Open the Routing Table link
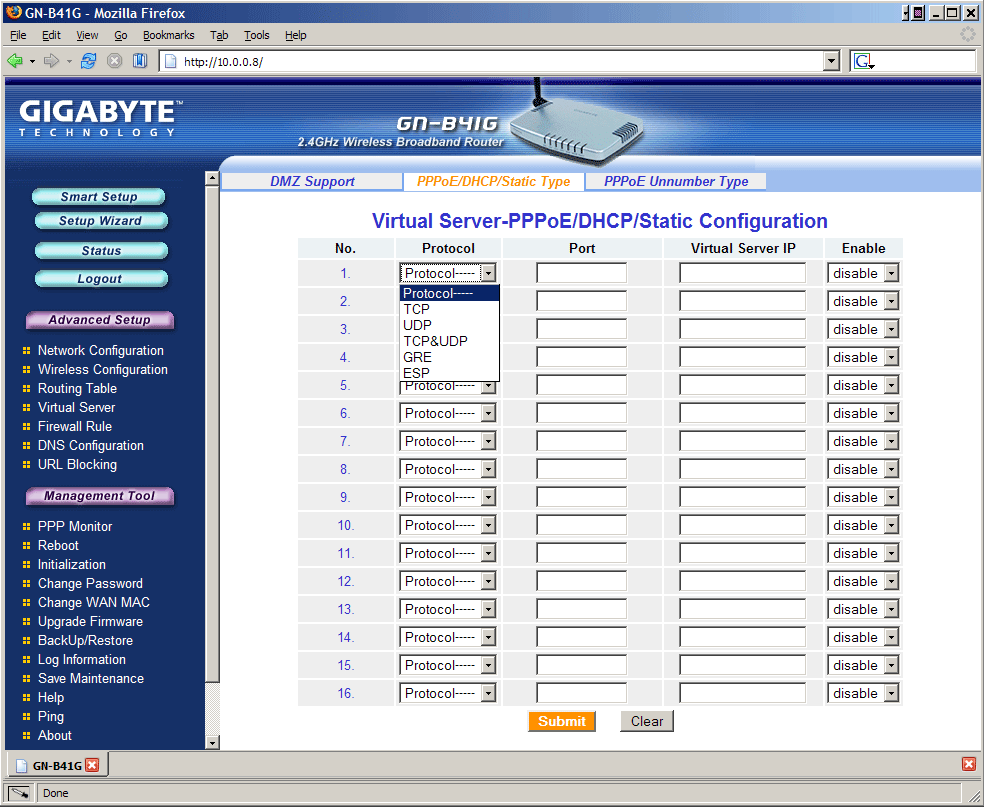 coord(77,388)
